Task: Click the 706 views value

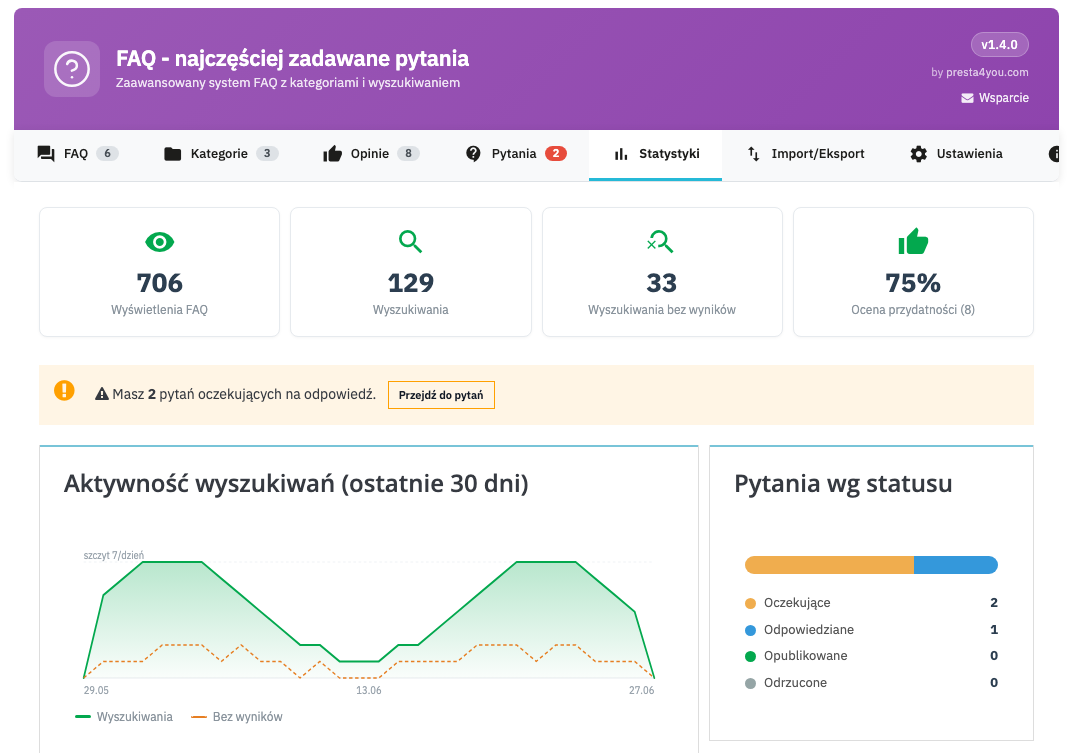Action: [x=159, y=283]
